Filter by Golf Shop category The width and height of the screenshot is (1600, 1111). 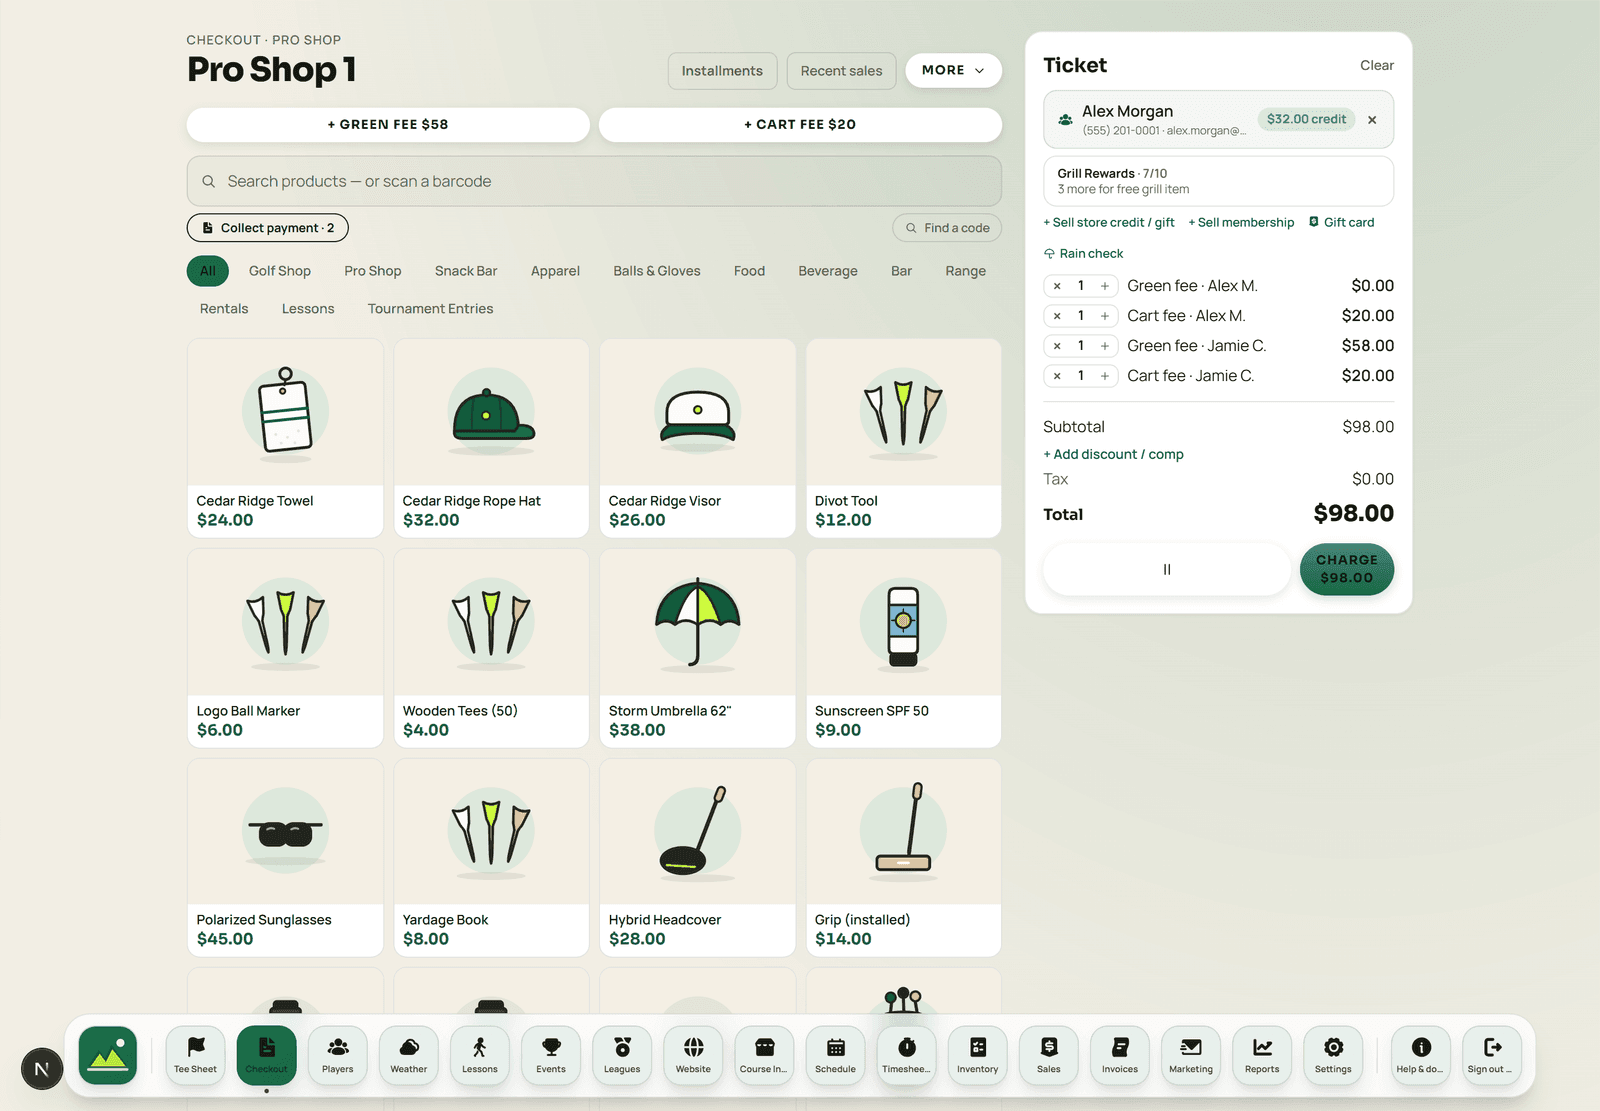(x=280, y=271)
